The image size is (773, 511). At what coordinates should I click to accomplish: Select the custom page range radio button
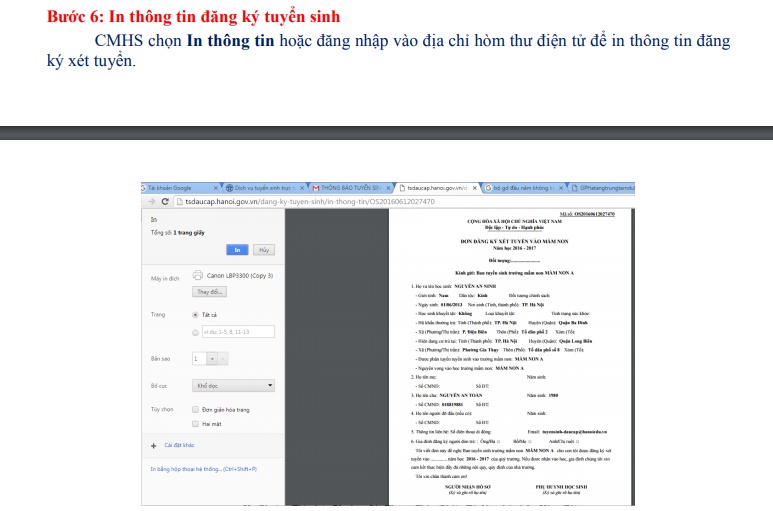pyautogui.click(x=195, y=331)
